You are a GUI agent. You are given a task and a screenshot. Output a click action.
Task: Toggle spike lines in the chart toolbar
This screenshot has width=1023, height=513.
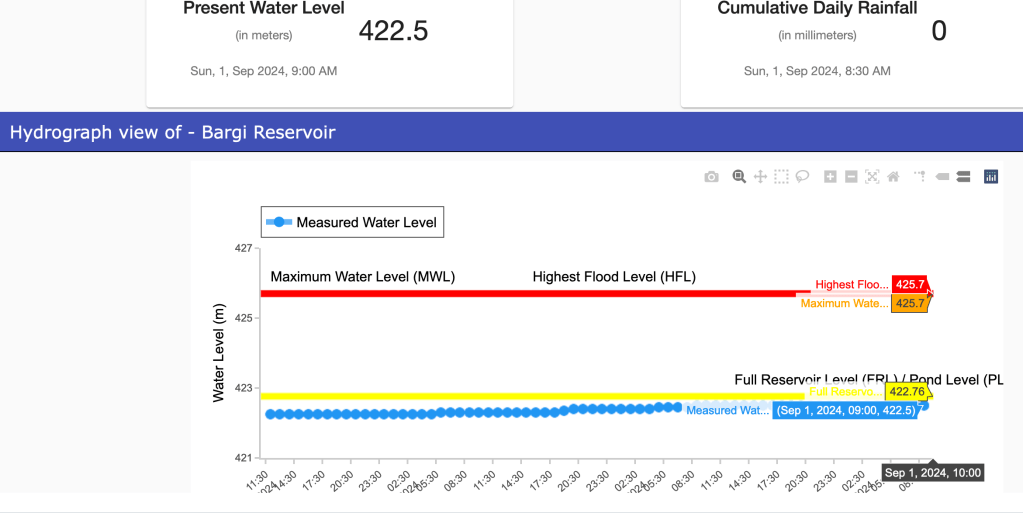click(920, 177)
